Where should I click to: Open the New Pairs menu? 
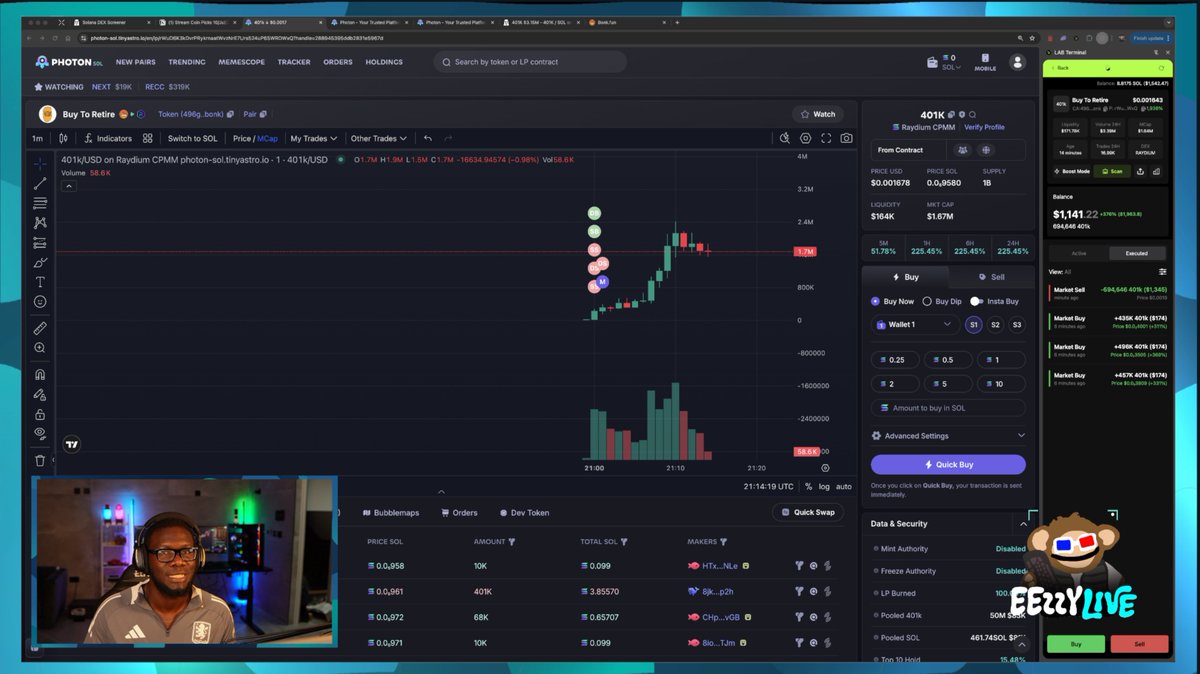tap(135, 62)
